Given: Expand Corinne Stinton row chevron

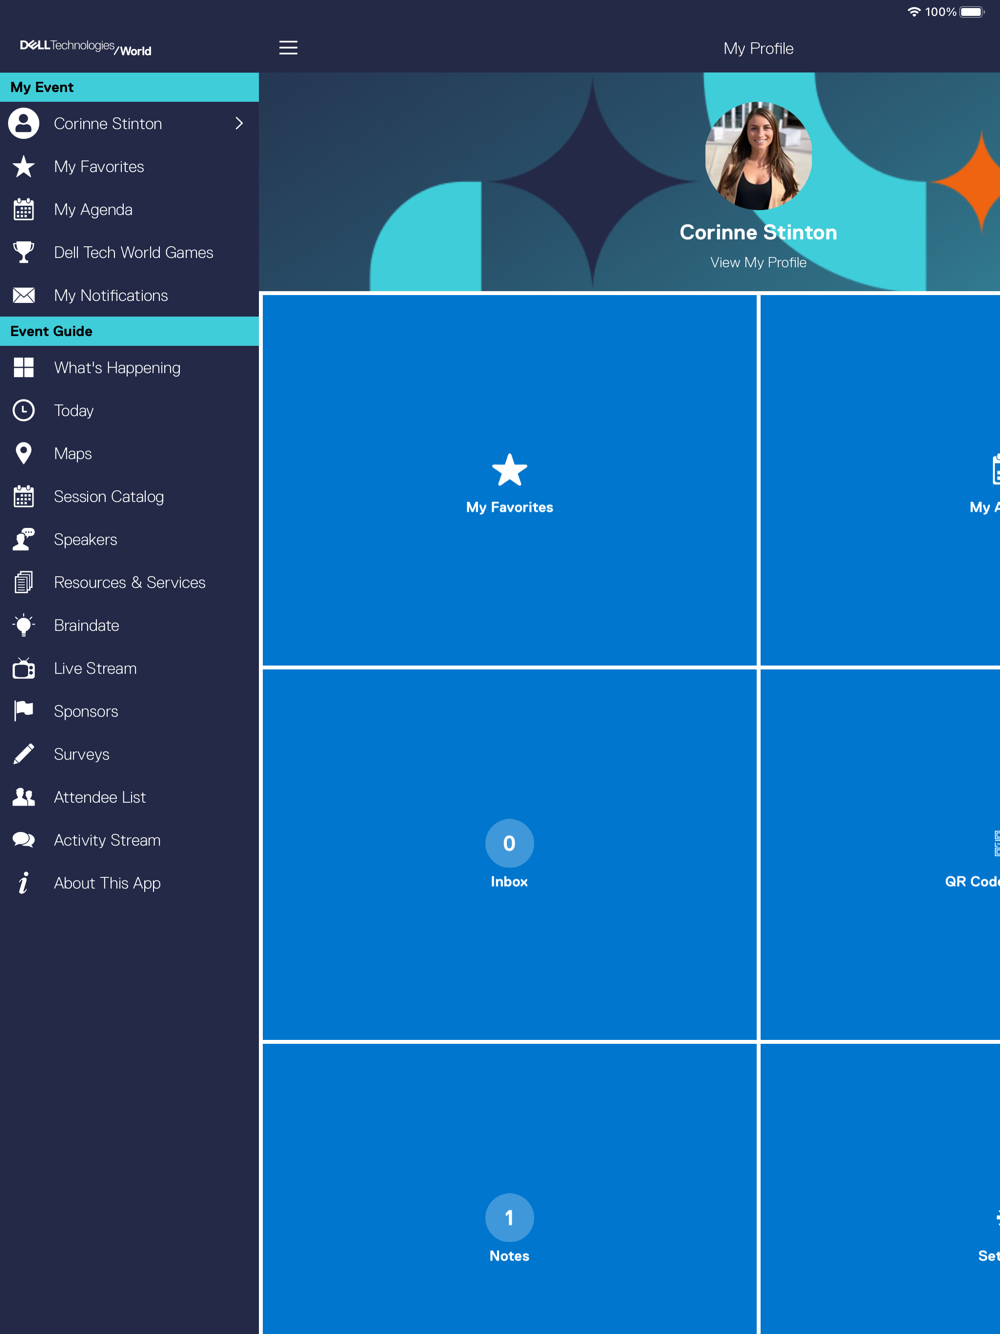Looking at the screenshot, I should coord(239,123).
